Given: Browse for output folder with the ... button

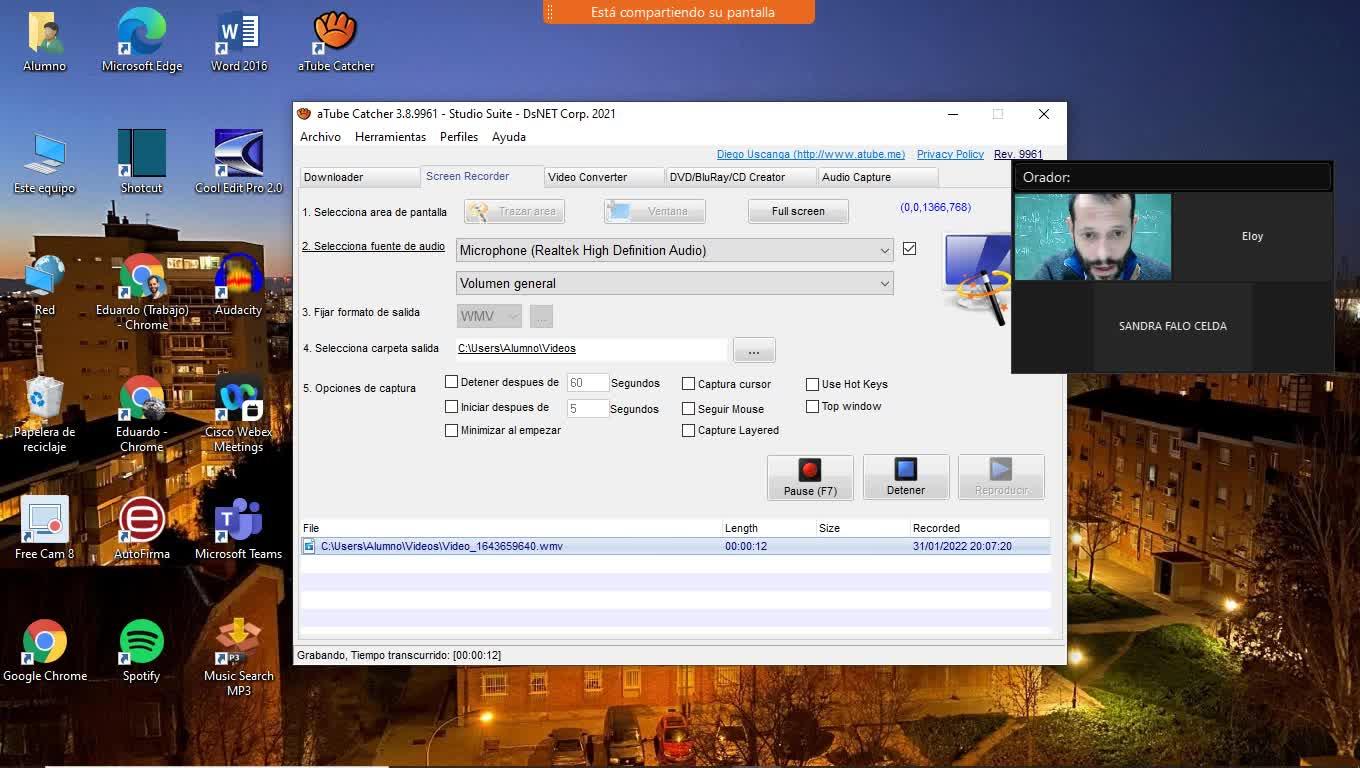Looking at the screenshot, I should (754, 349).
